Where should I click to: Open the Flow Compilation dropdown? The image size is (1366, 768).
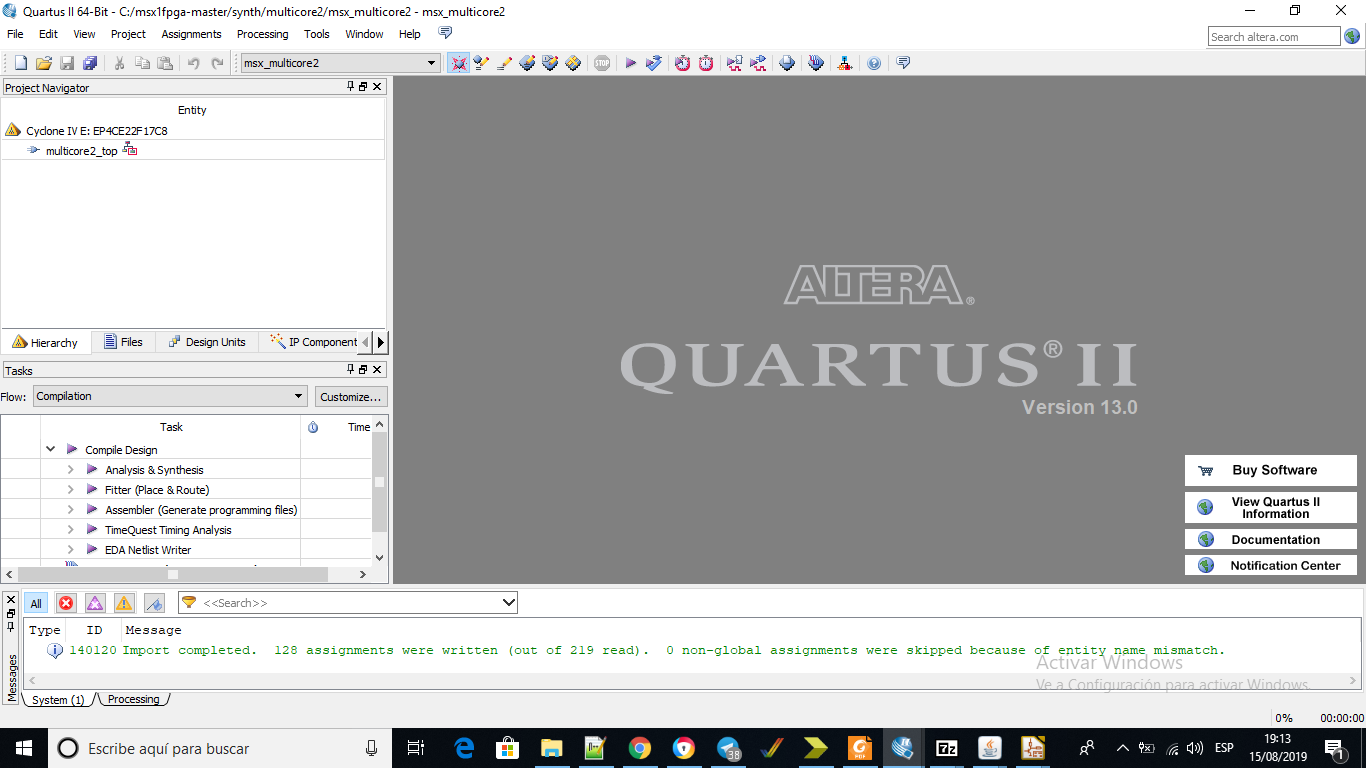[x=170, y=396]
